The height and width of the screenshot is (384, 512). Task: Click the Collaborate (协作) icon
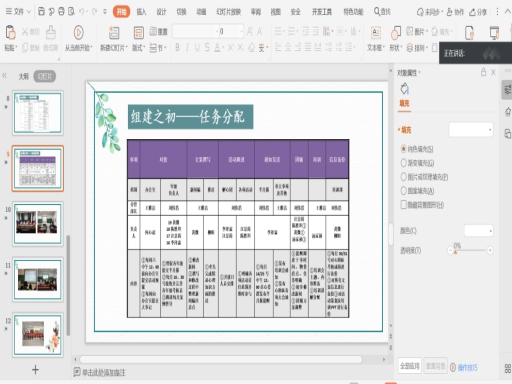click(x=450, y=12)
